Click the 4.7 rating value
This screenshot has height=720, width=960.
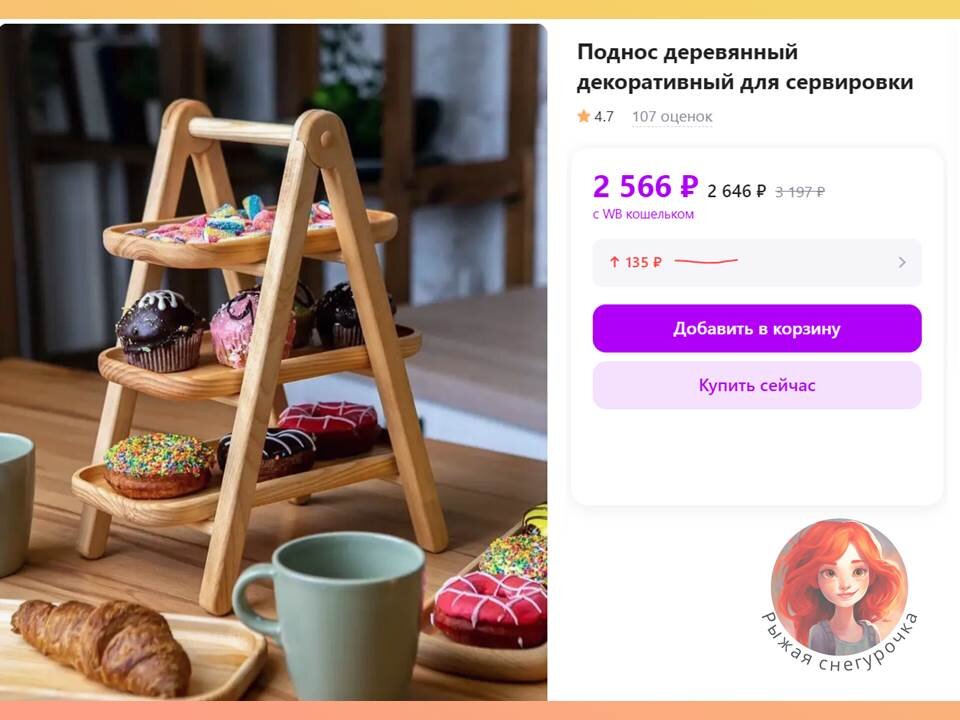tap(604, 116)
